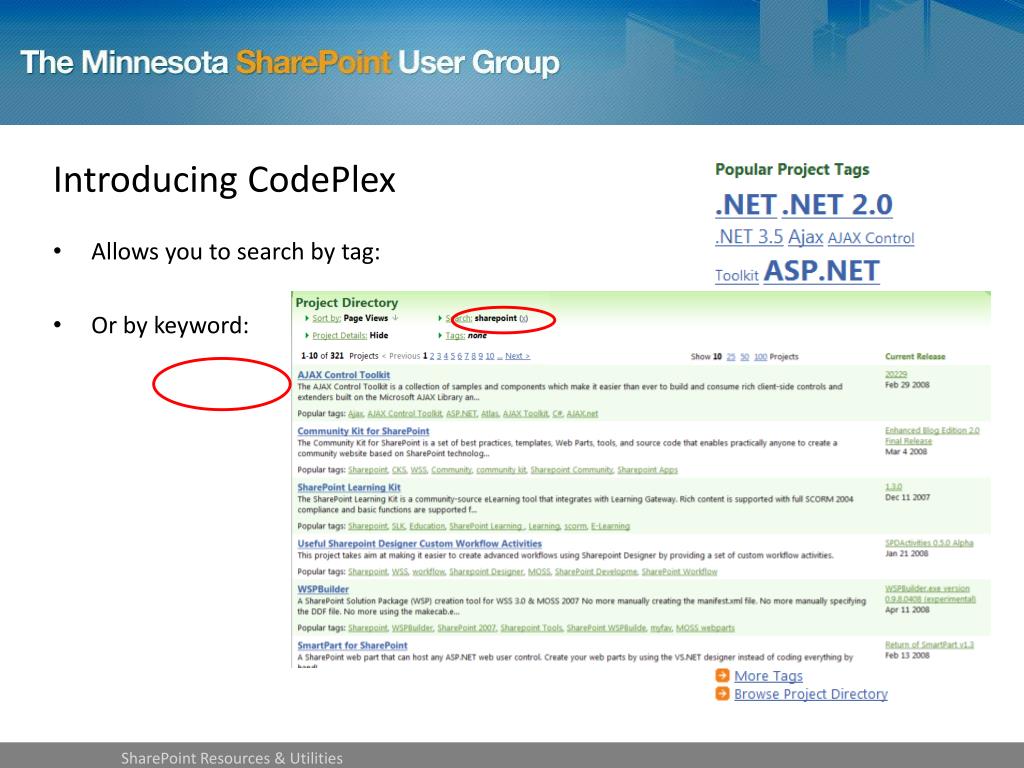This screenshot has height=768, width=1024.
Task: Click the 'Apr 11 2008' release date
Action: (907, 609)
